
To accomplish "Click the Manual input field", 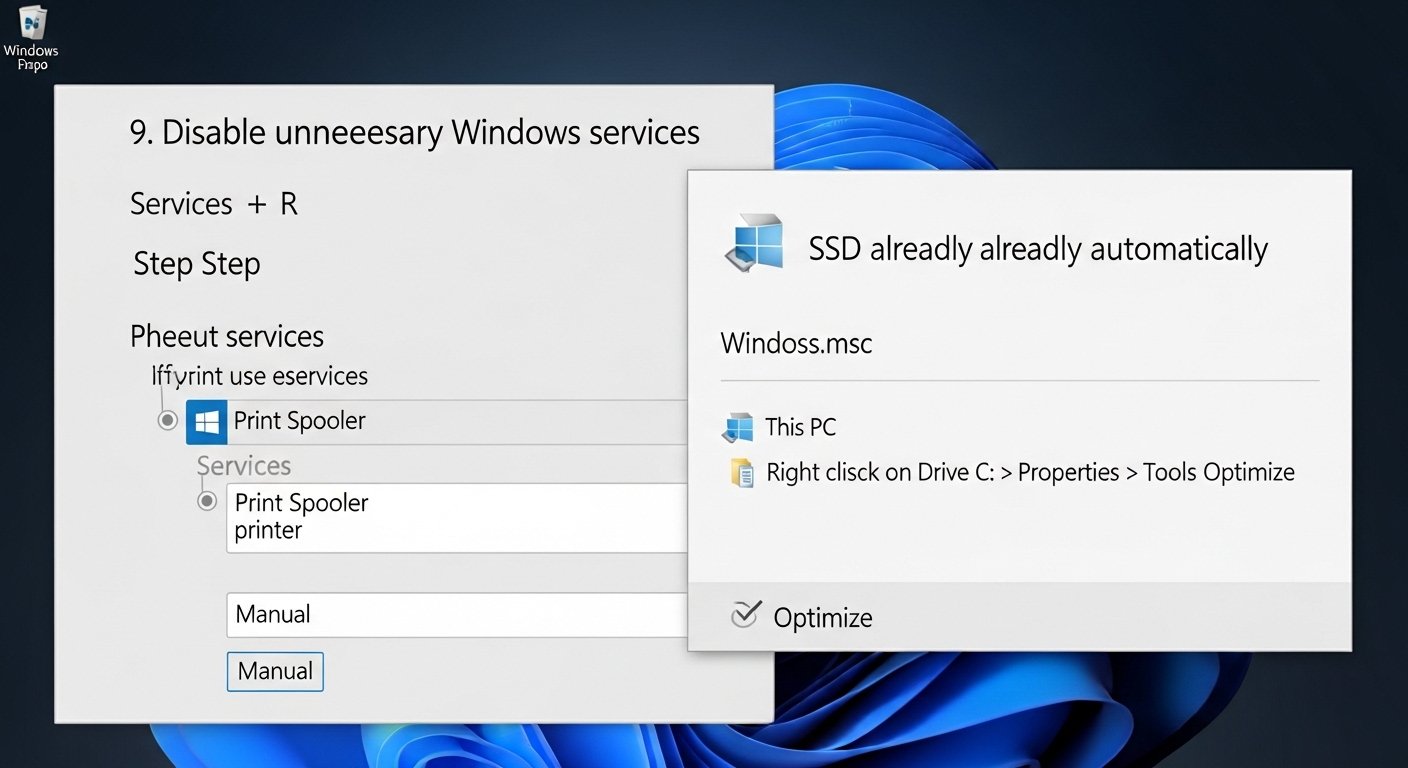I will pos(457,615).
